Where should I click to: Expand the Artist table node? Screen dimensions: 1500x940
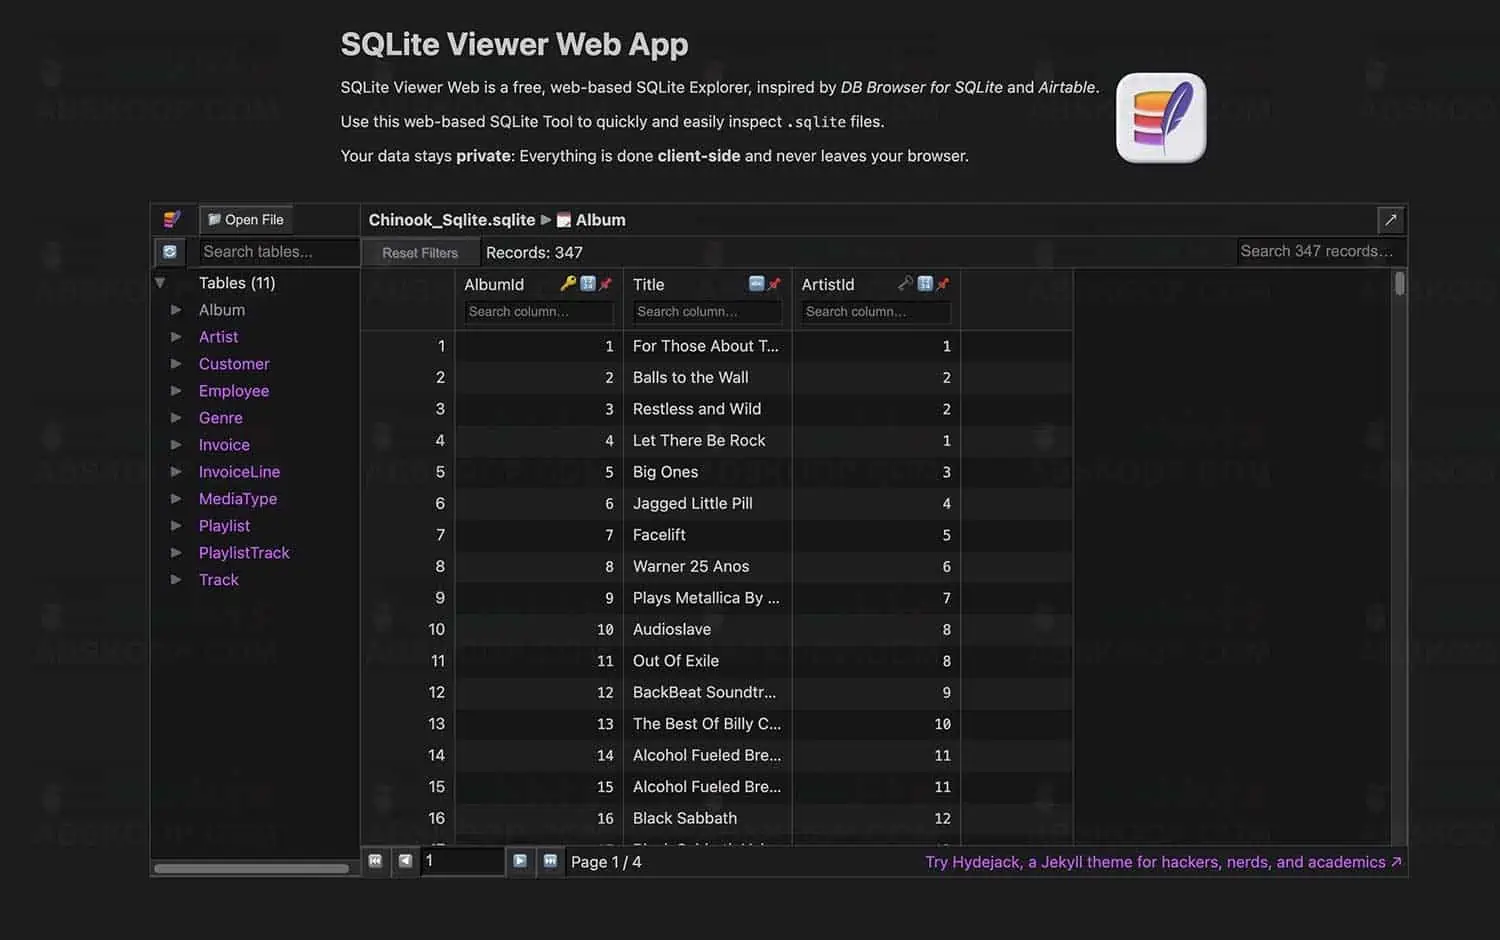point(176,337)
